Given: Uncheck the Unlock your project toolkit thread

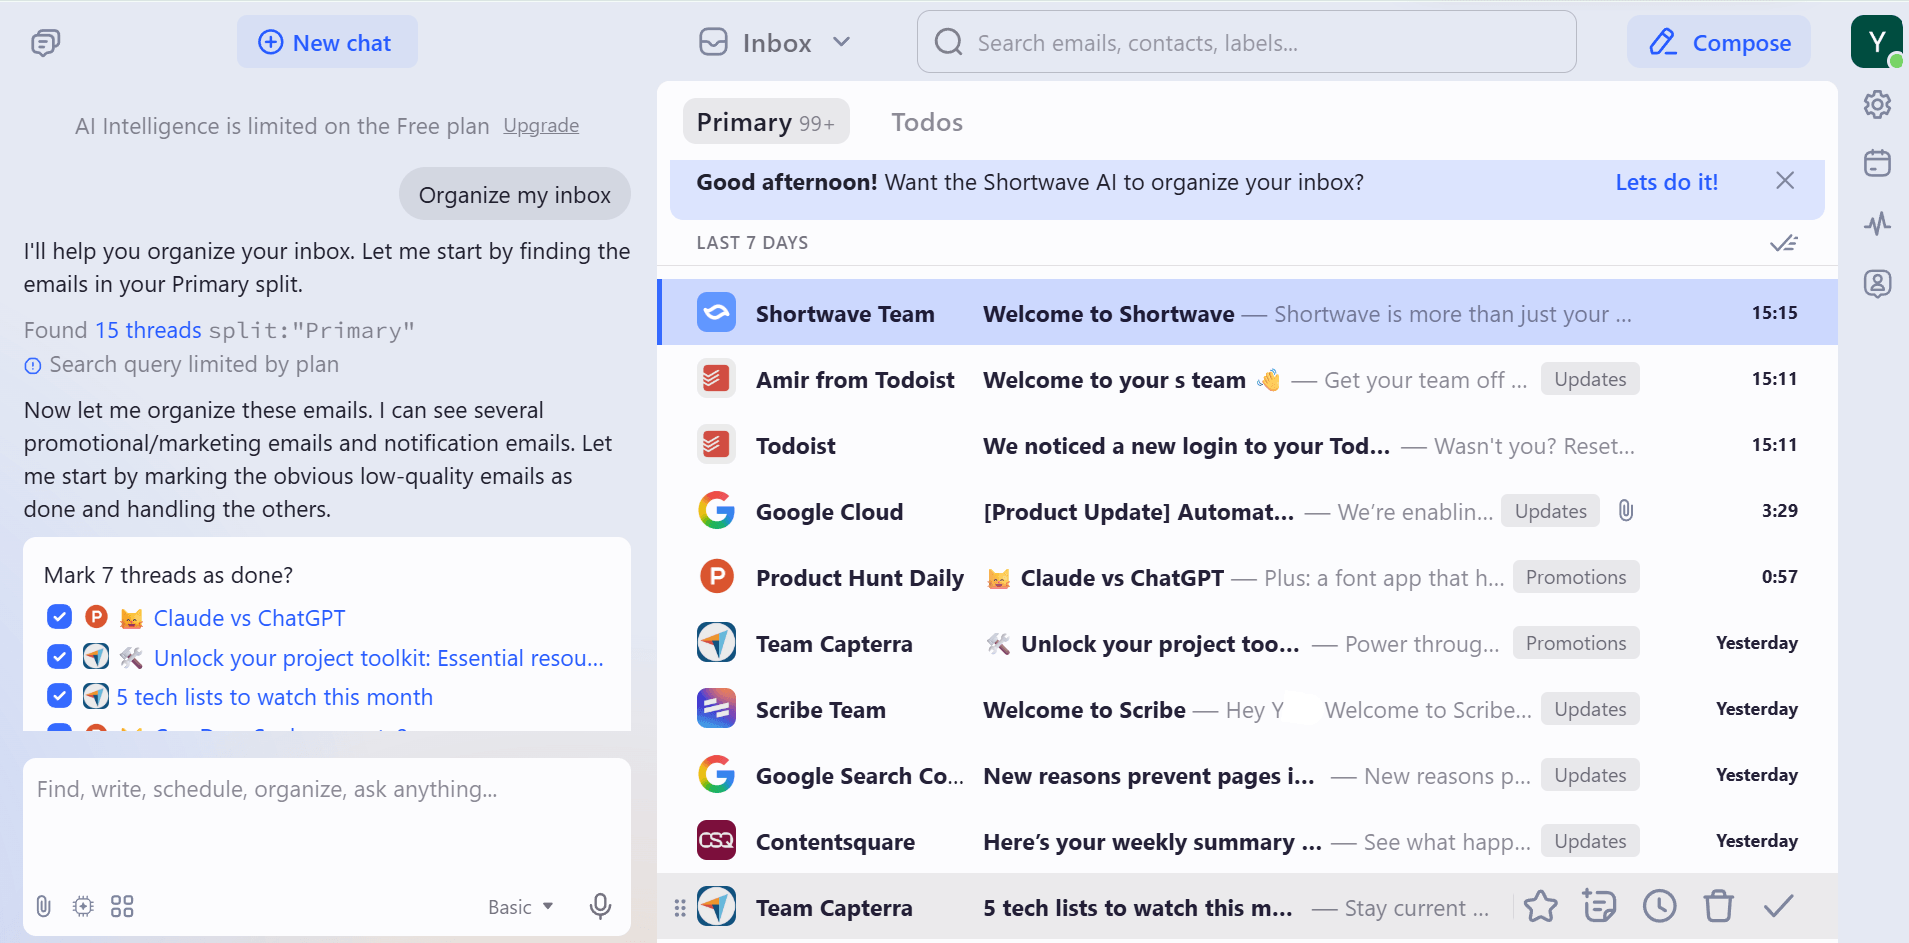Looking at the screenshot, I should (59, 656).
